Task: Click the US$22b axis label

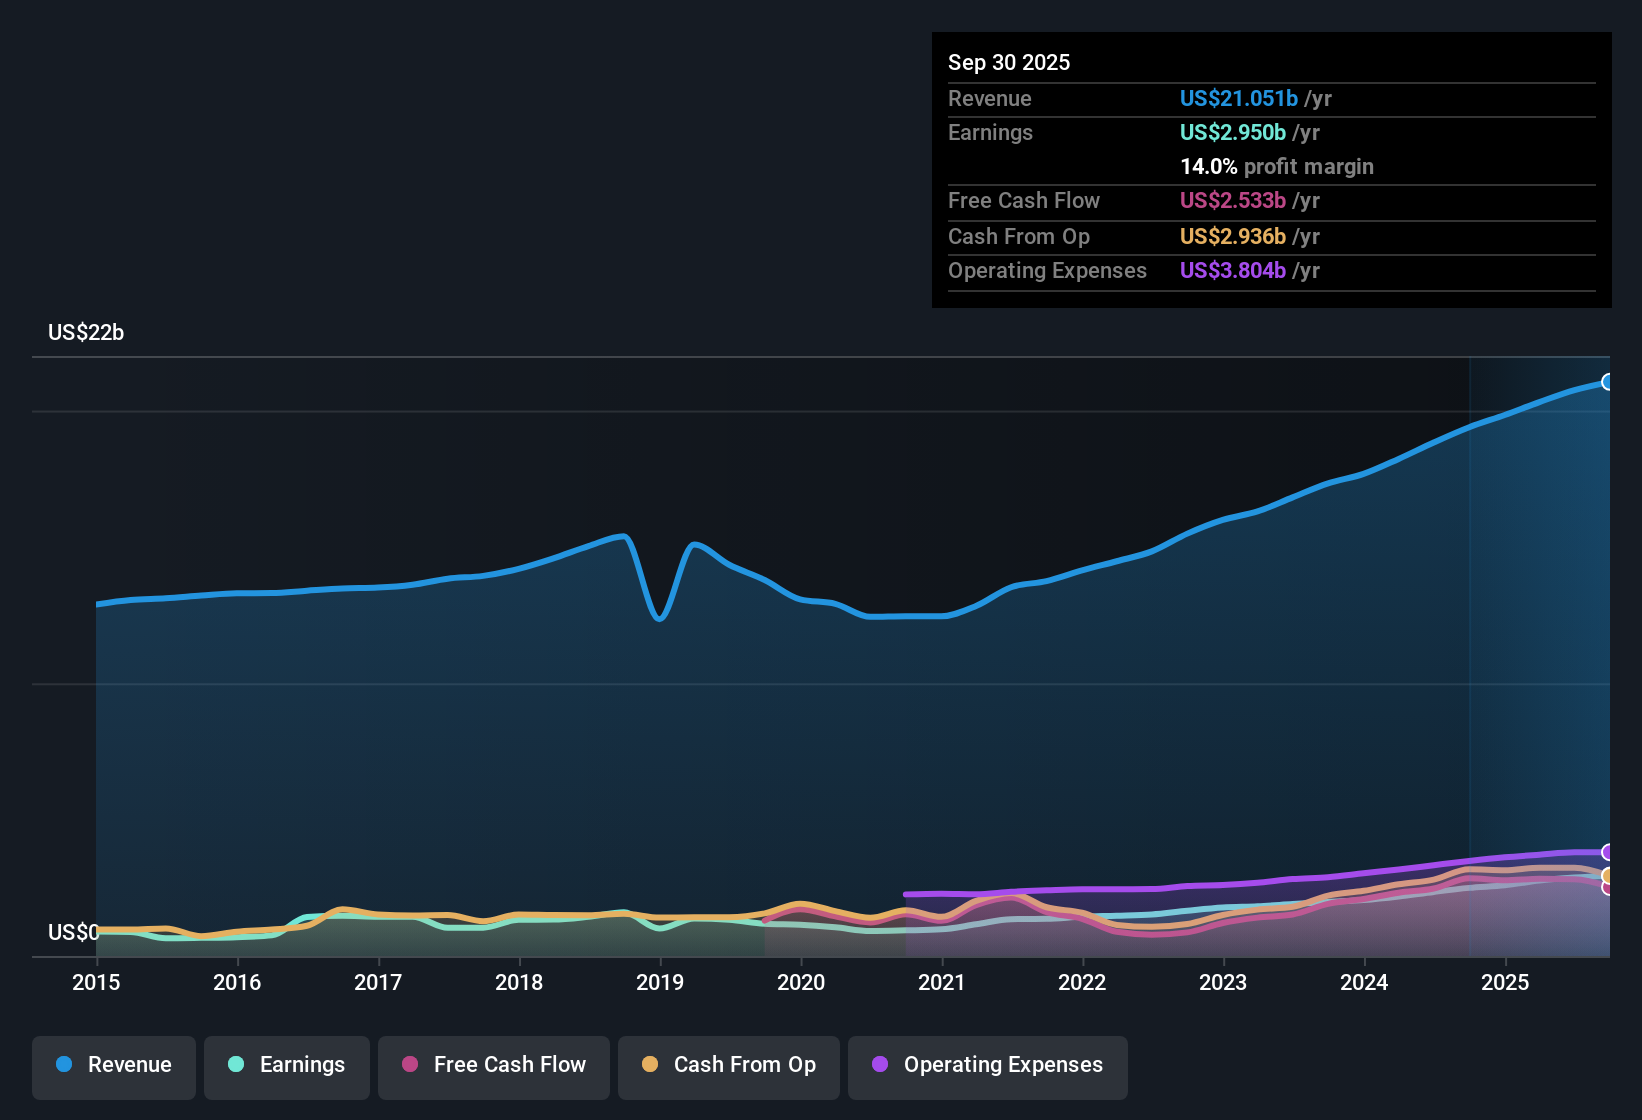Action: [86, 333]
